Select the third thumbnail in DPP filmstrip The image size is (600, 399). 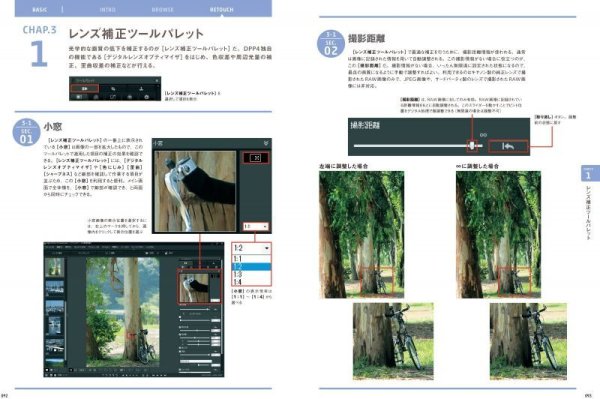[x=55, y=308]
